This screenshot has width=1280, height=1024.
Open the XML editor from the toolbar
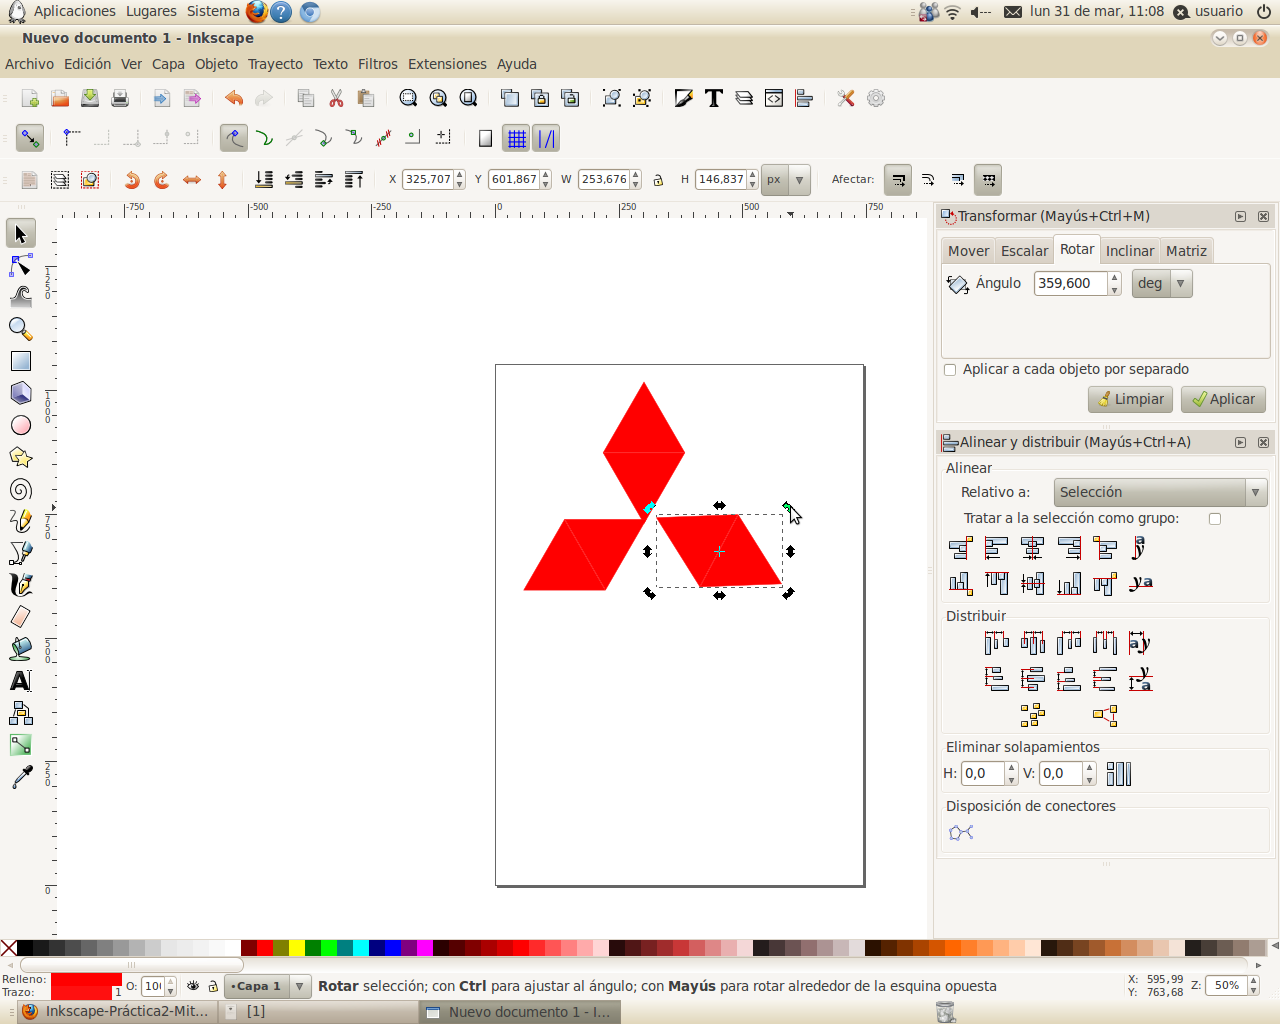pos(773,98)
